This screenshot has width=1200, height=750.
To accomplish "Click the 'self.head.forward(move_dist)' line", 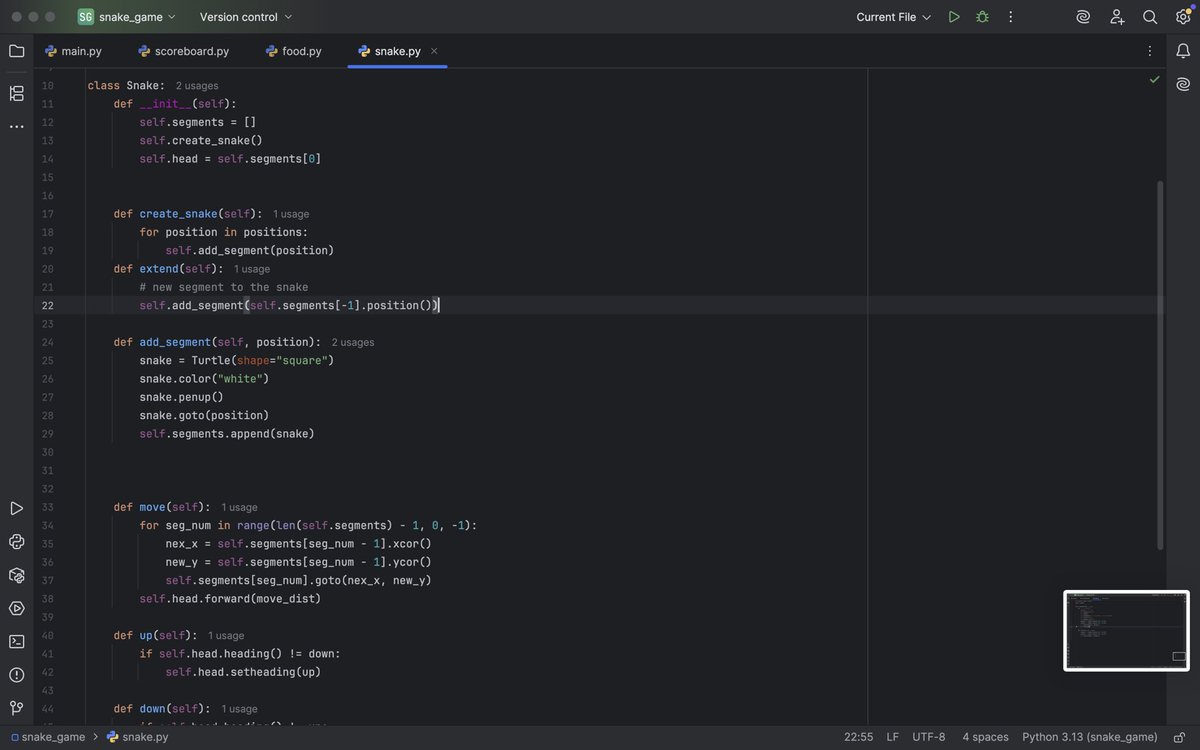I will (x=230, y=599).
